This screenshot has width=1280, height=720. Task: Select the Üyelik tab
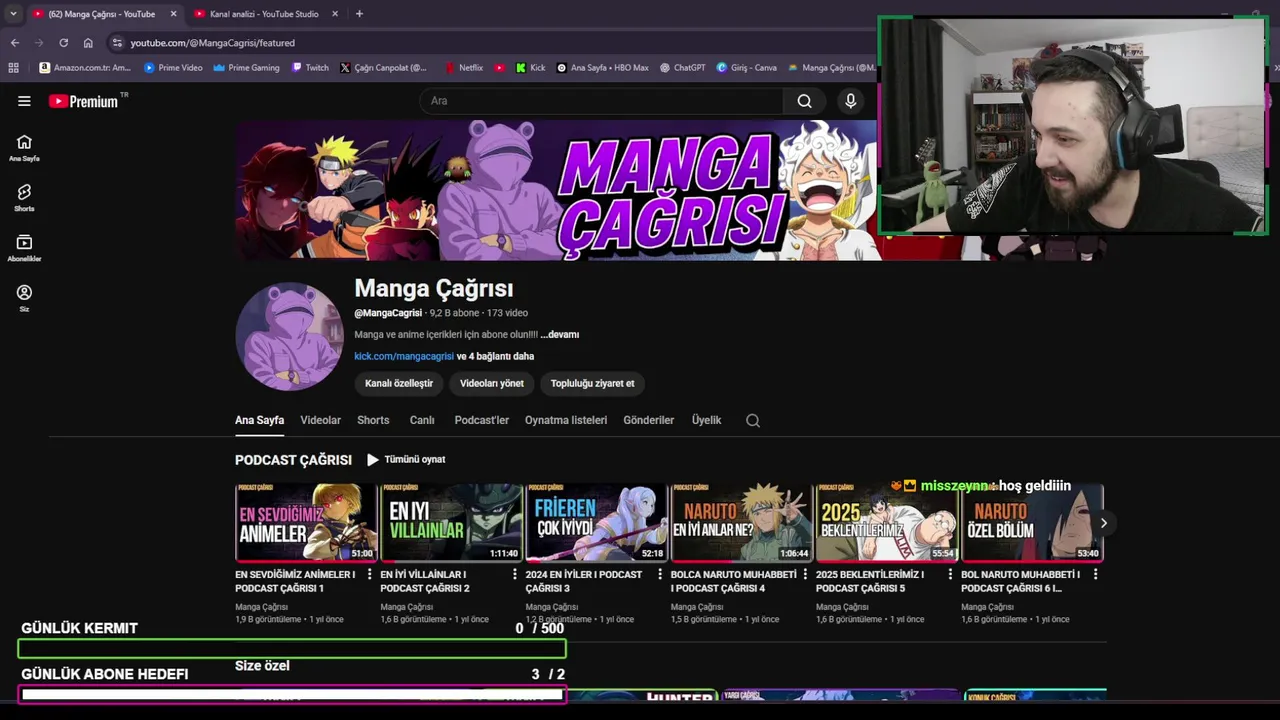706,420
